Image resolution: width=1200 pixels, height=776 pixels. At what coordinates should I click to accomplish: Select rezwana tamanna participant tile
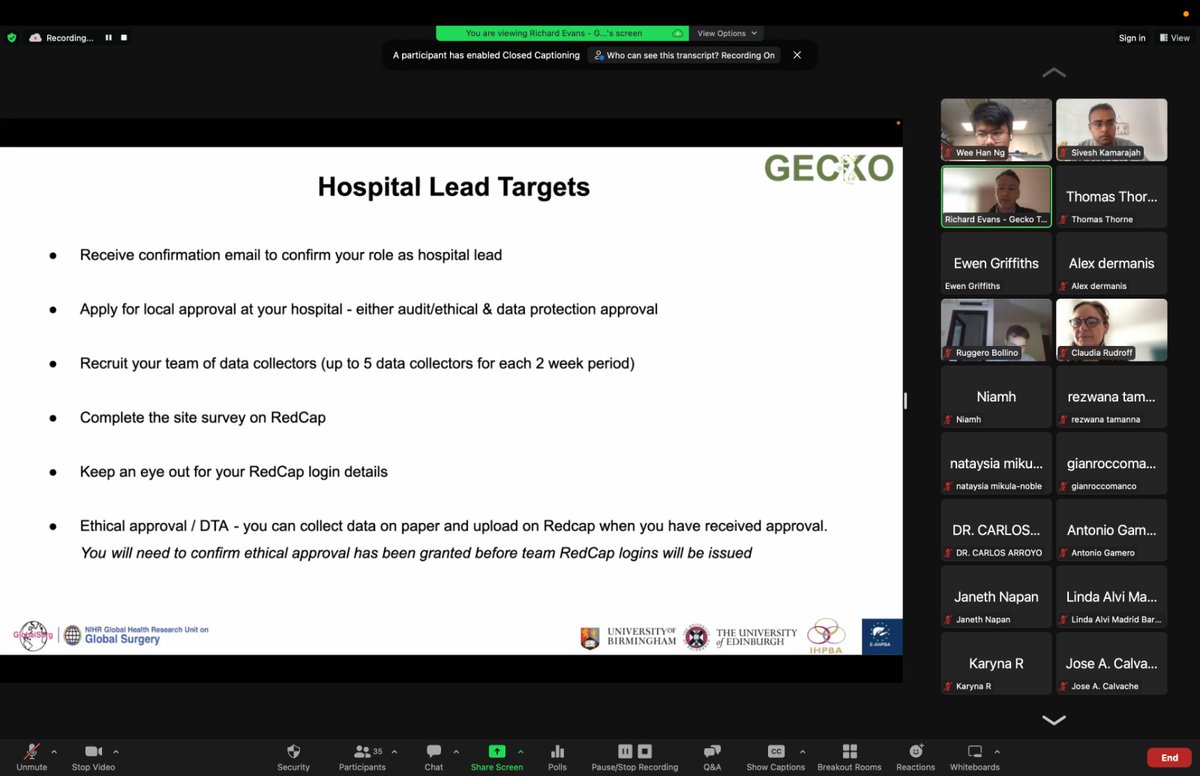coord(1111,397)
